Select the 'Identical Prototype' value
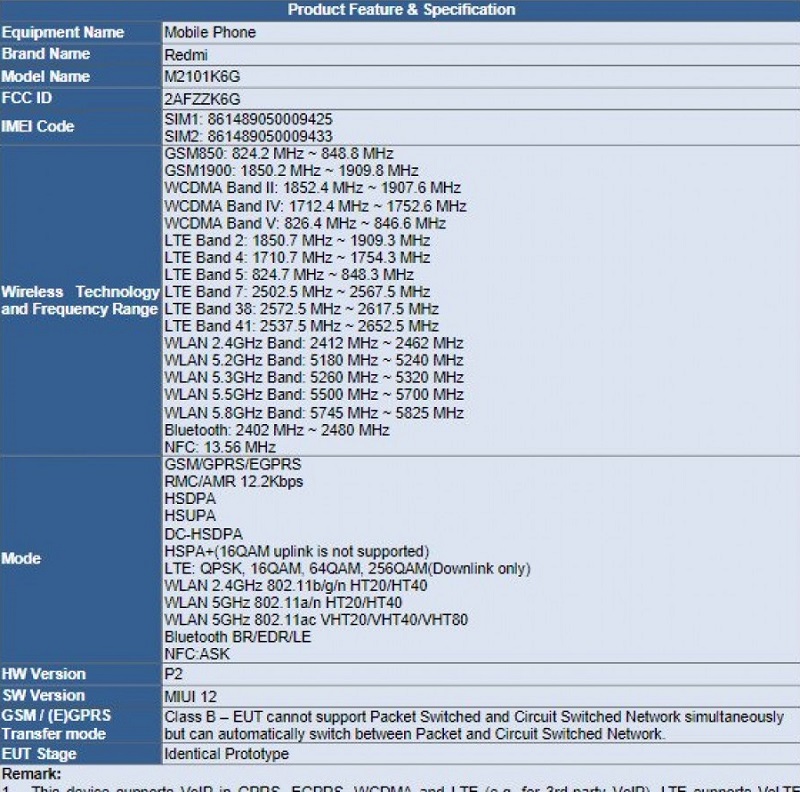Screen dimensions: 800x792 pyautogui.click(x=226, y=754)
